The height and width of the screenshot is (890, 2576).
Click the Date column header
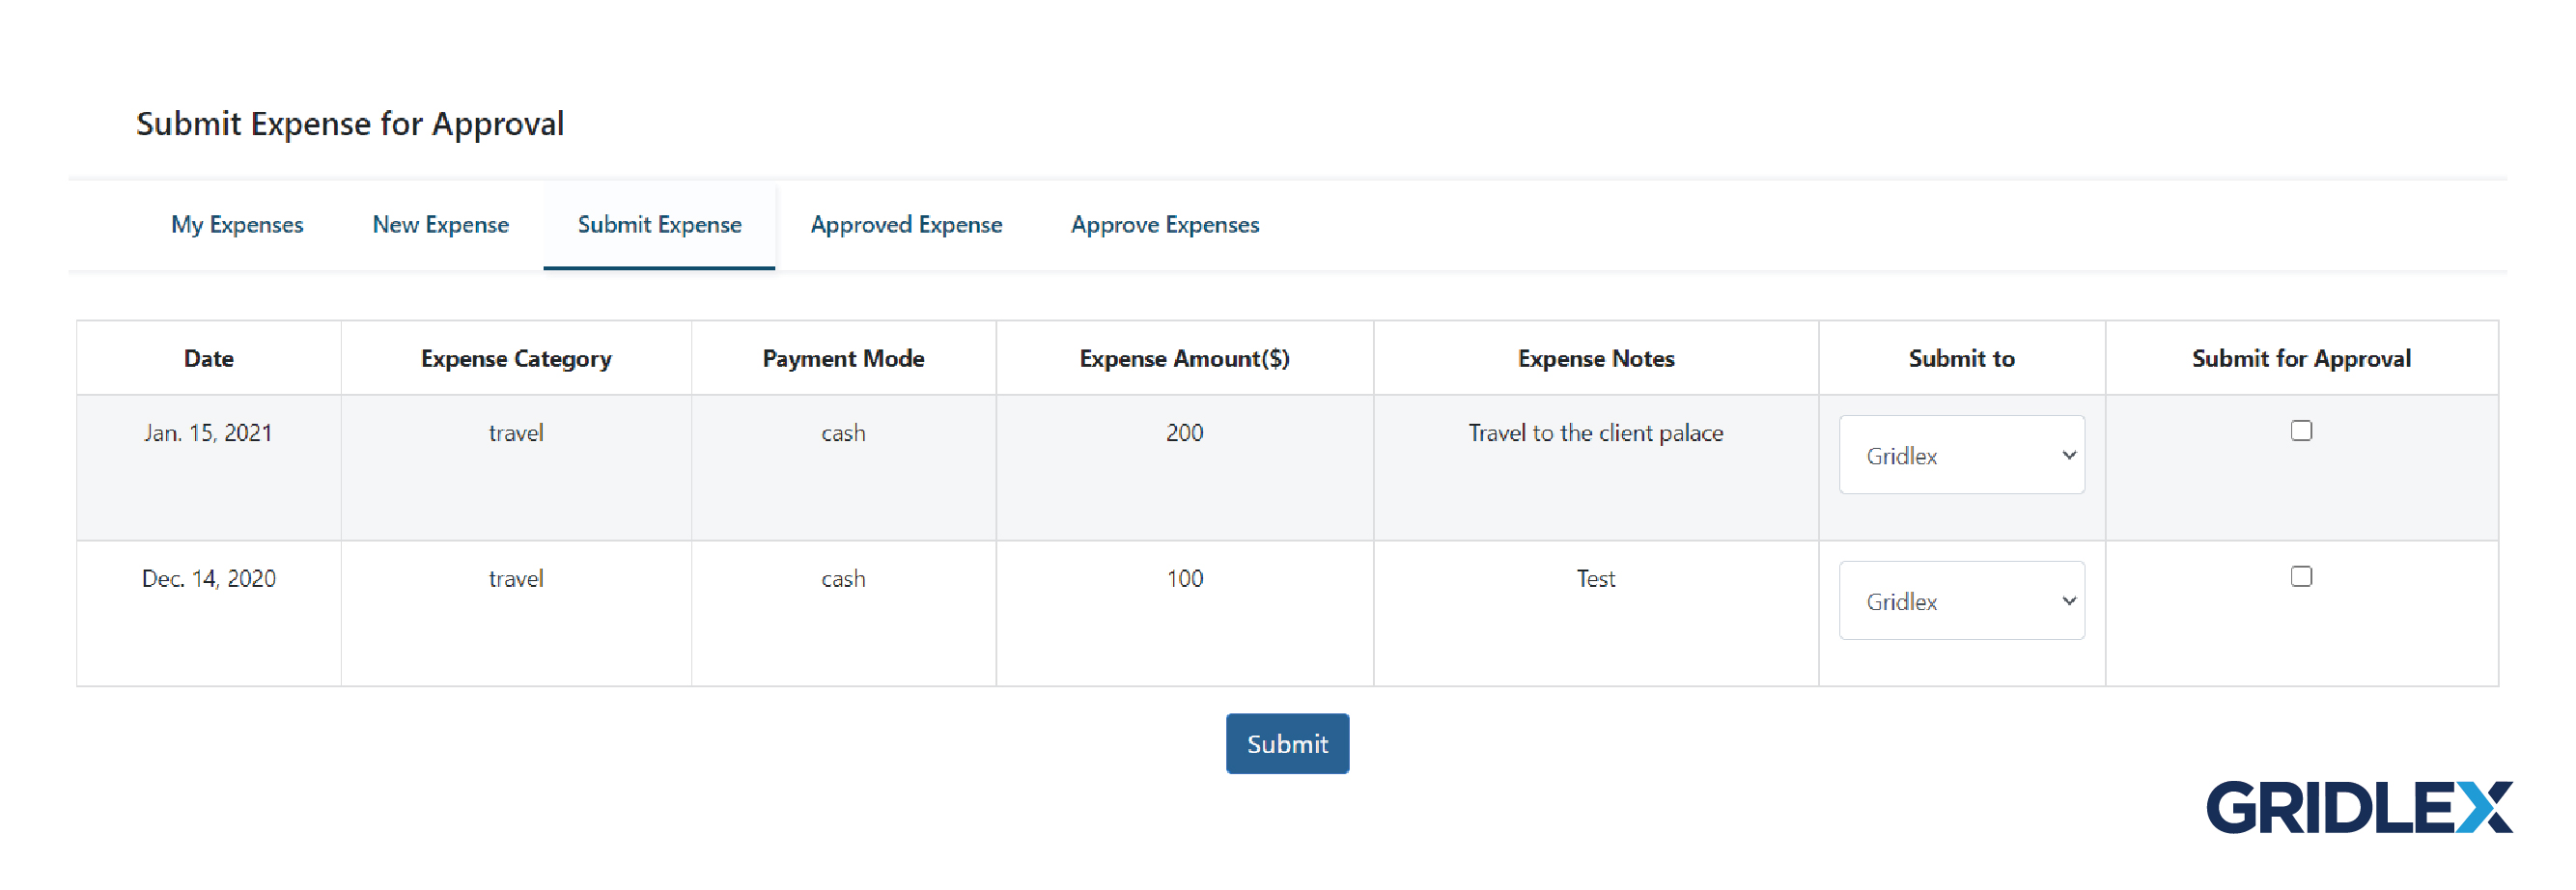(x=208, y=357)
